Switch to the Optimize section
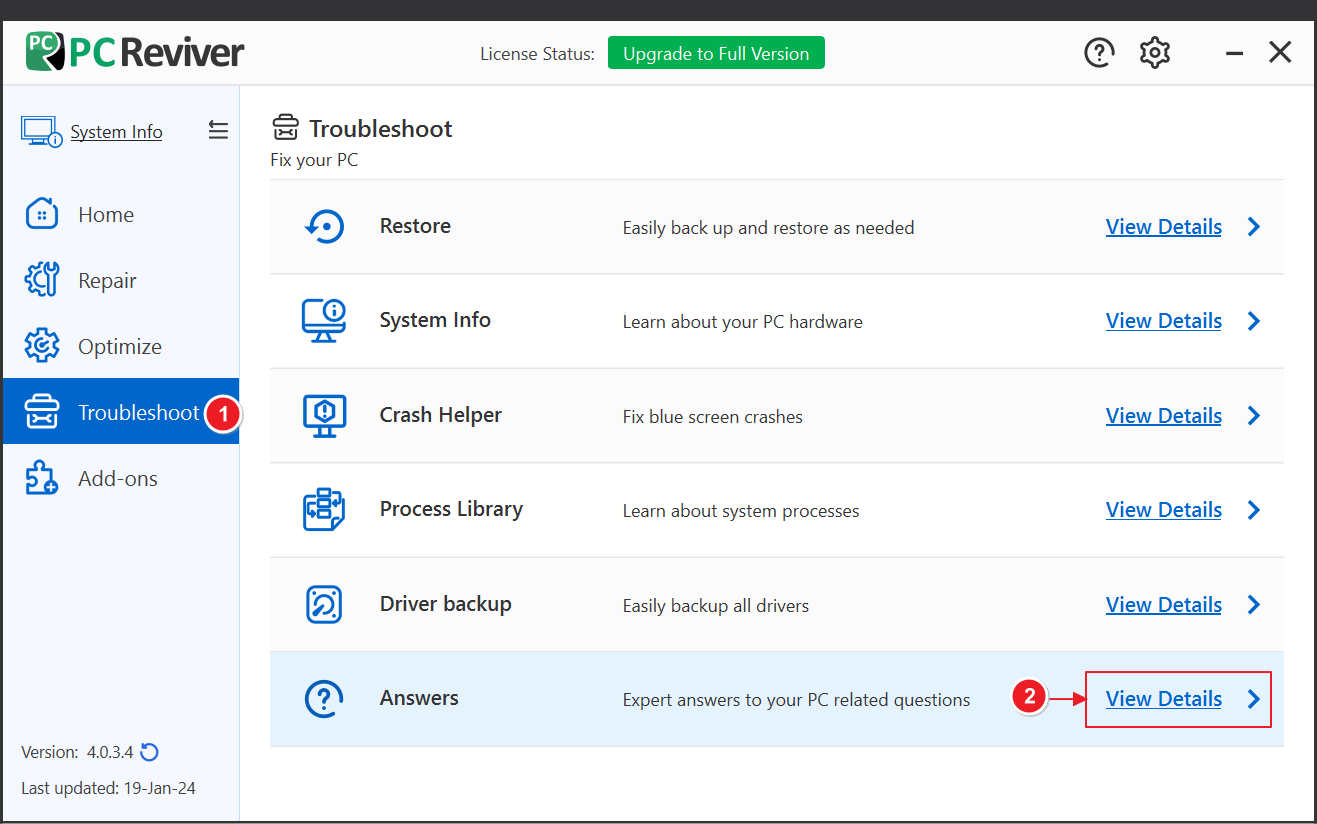The width and height of the screenshot is (1317, 824). [x=120, y=346]
